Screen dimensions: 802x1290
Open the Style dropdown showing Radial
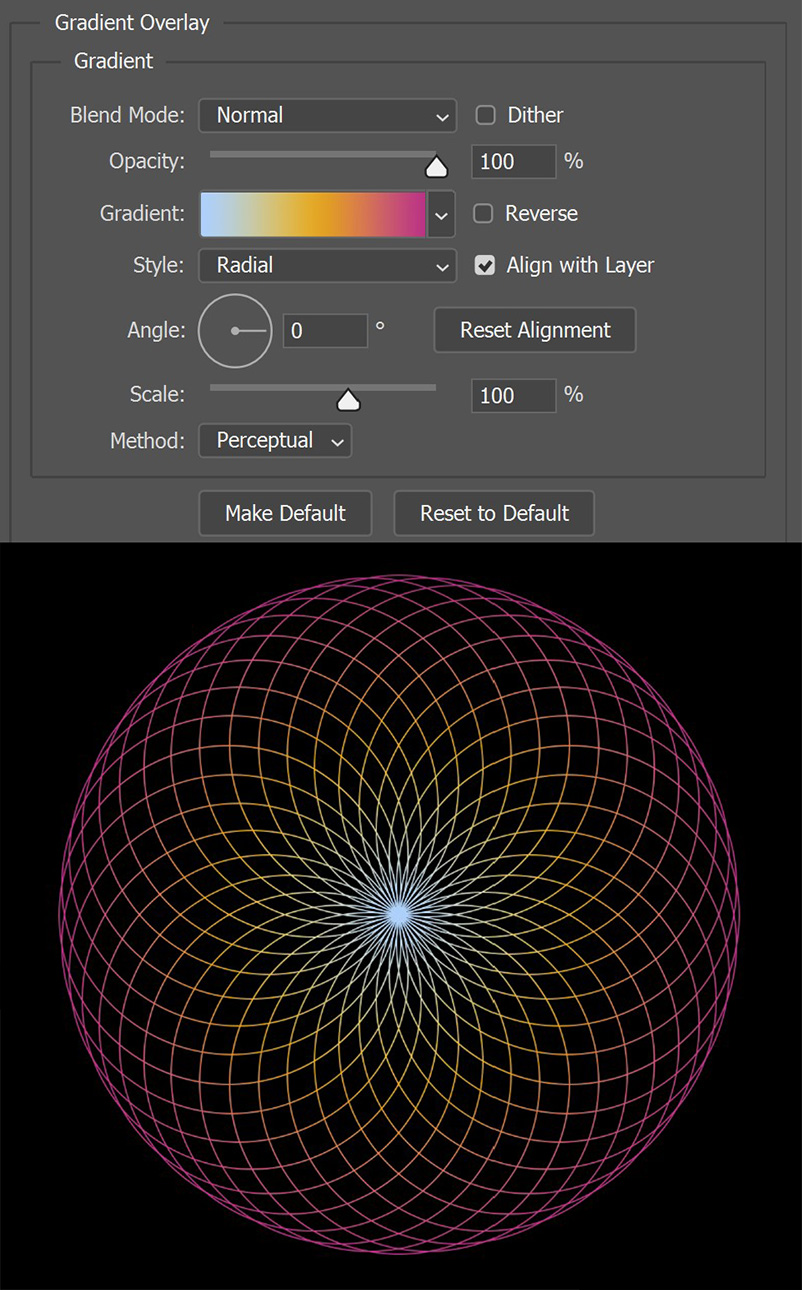click(x=327, y=266)
